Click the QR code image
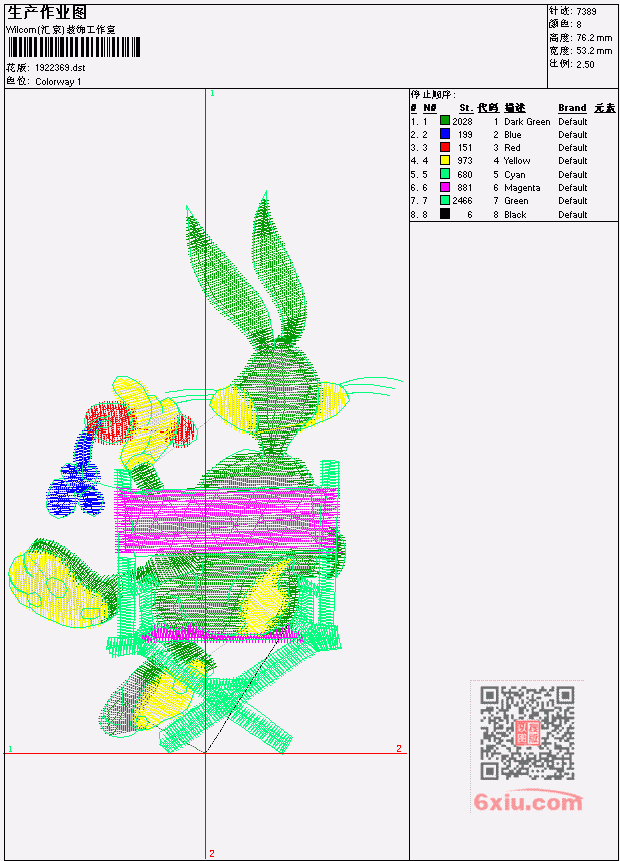 [527, 732]
